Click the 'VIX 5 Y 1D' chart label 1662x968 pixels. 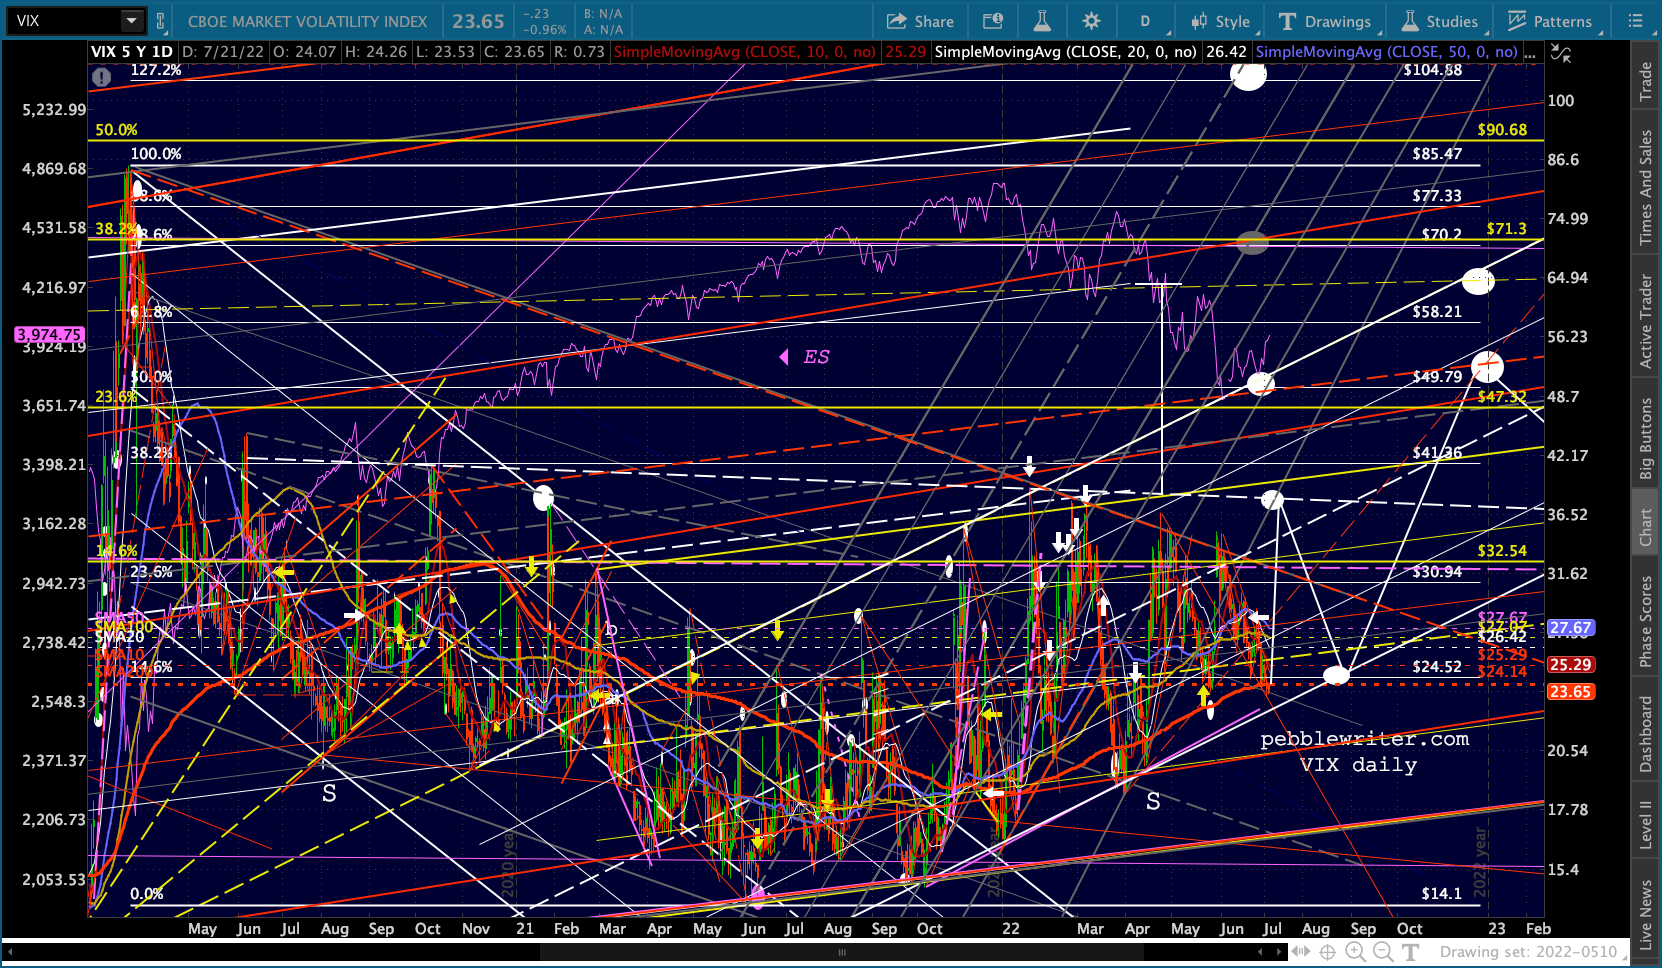pyautogui.click(x=131, y=52)
